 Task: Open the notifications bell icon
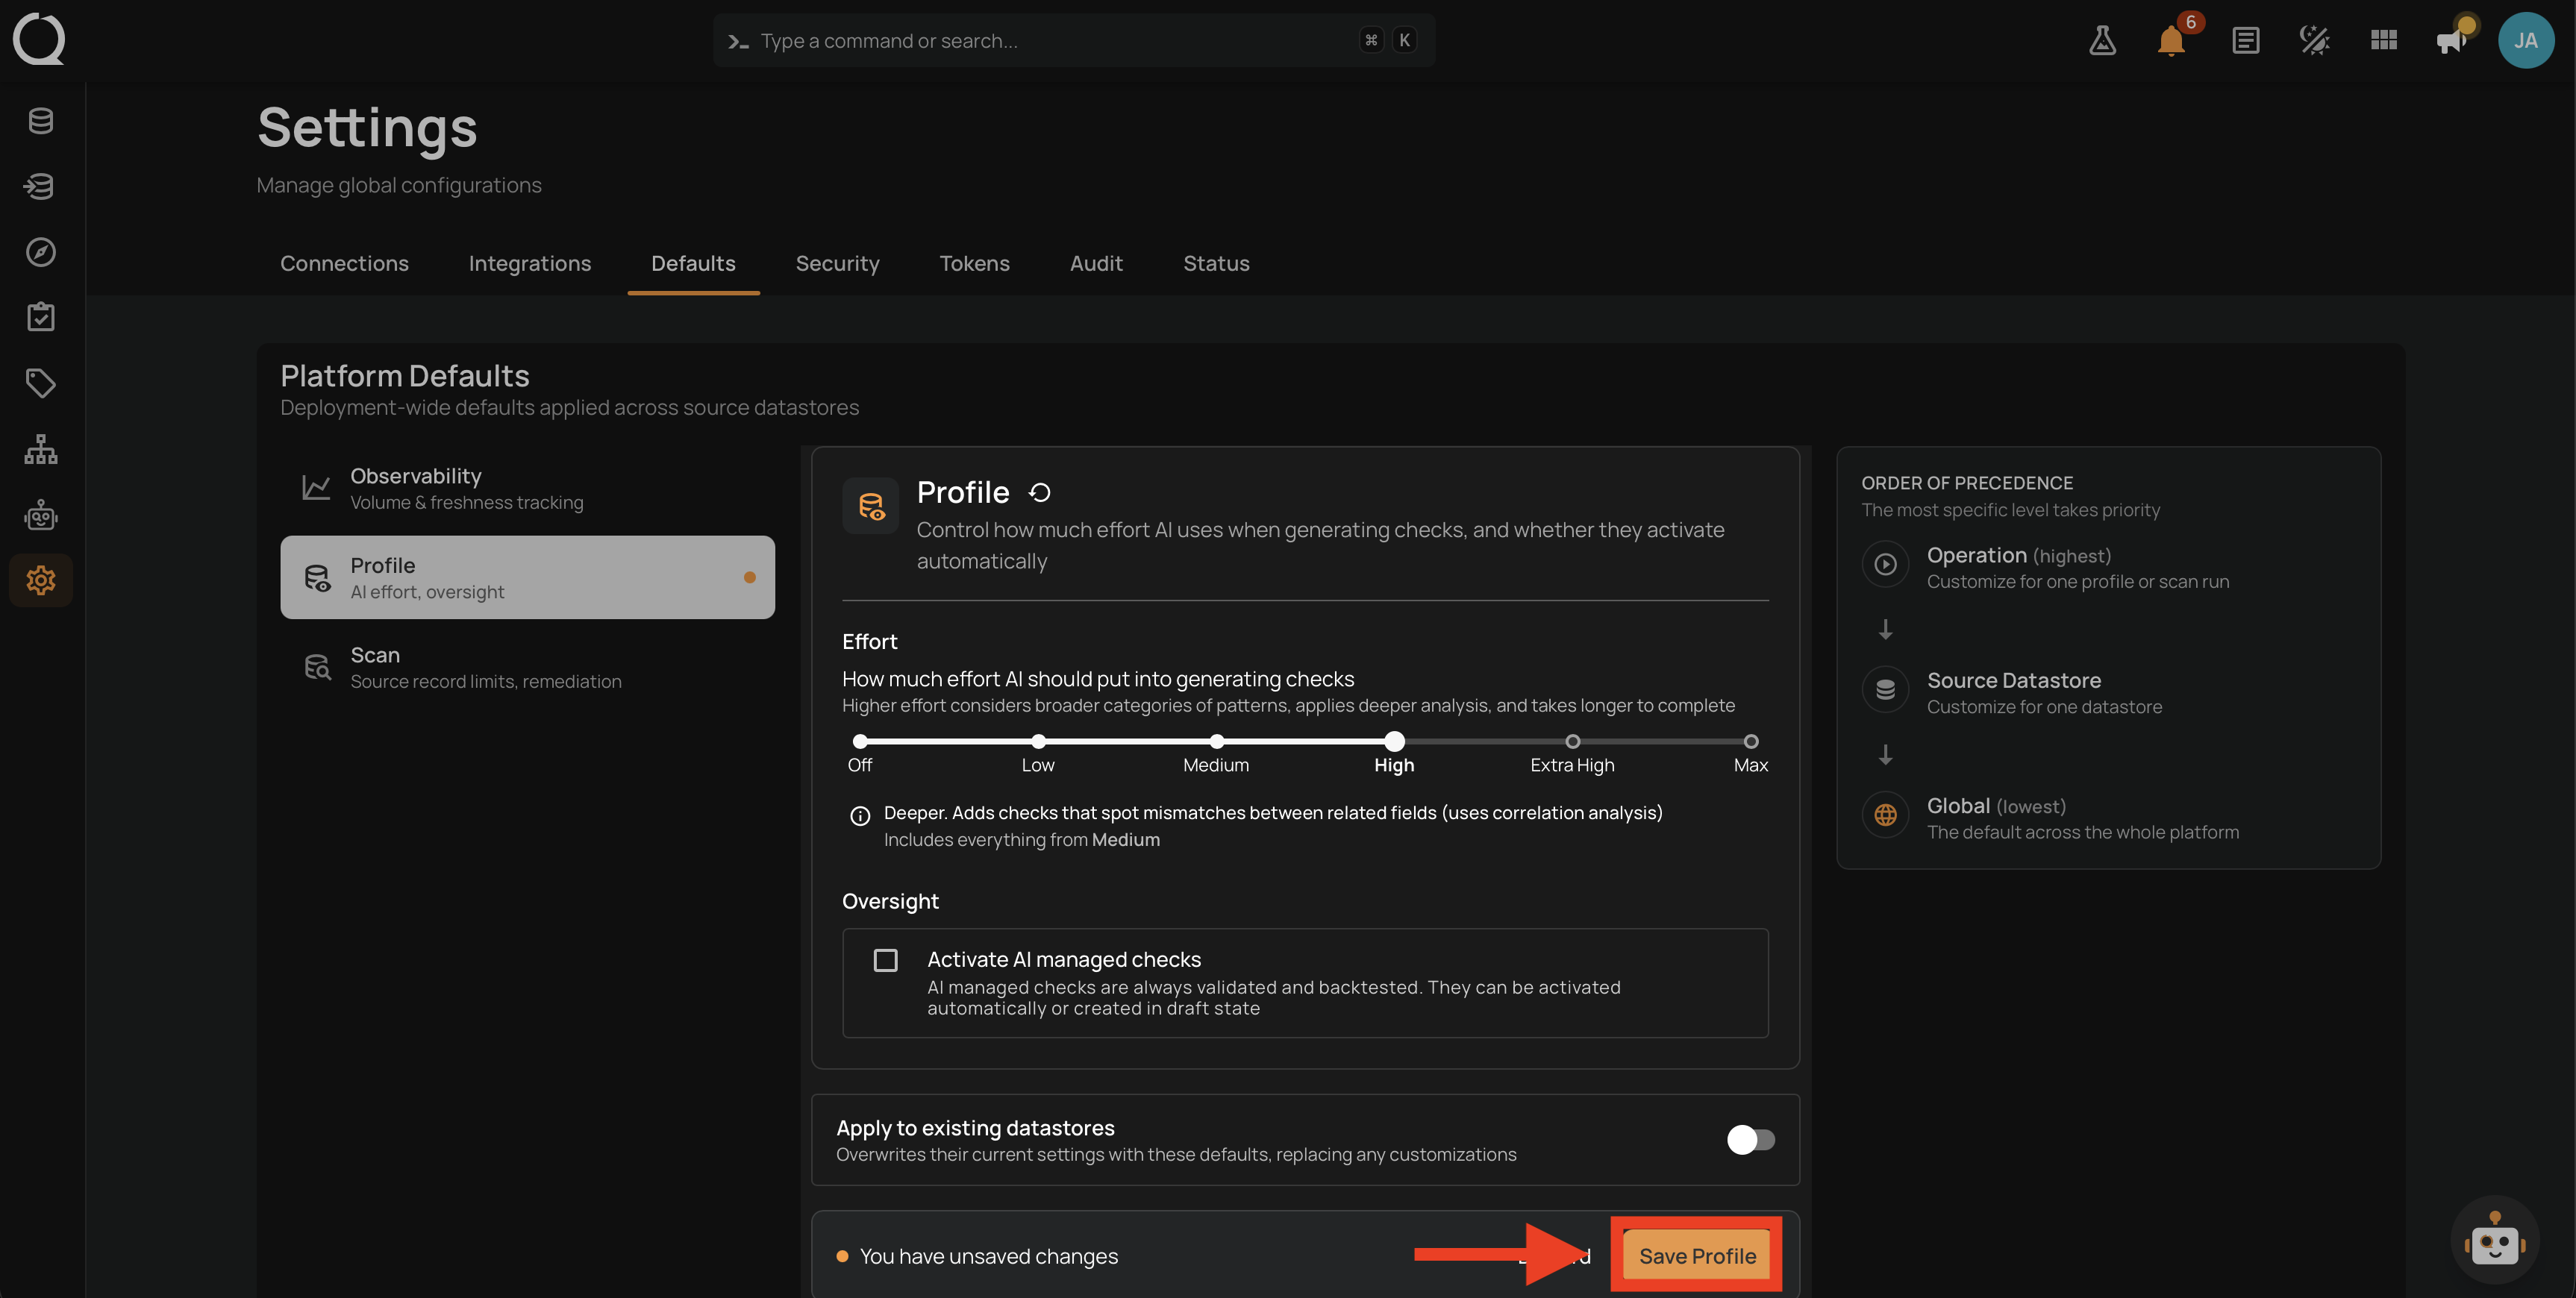point(2171,41)
